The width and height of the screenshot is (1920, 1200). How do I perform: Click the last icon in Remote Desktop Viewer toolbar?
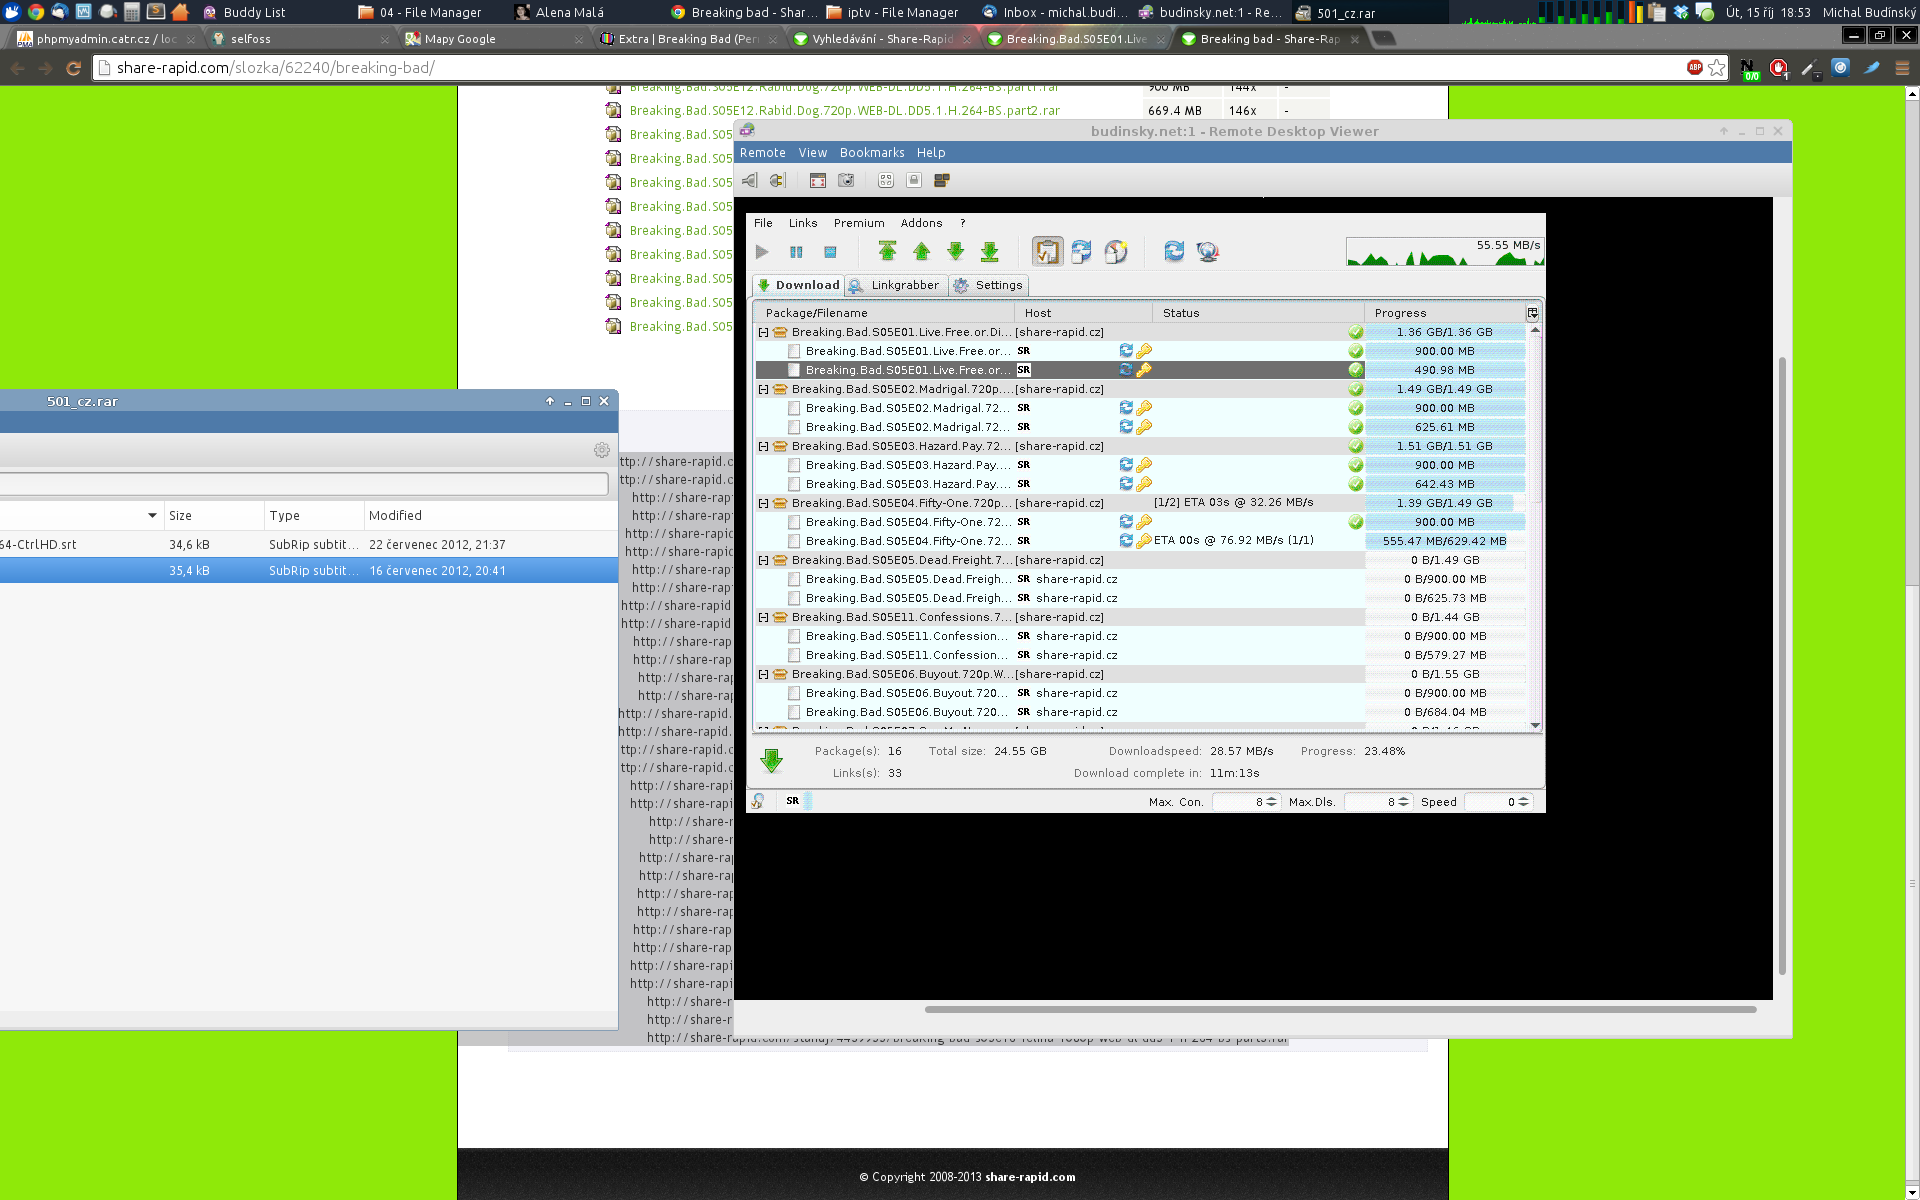[941, 181]
